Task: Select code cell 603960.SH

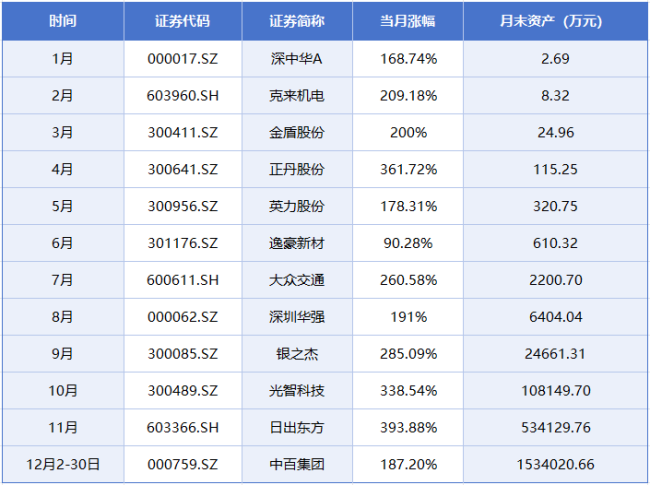Action: [x=183, y=96]
